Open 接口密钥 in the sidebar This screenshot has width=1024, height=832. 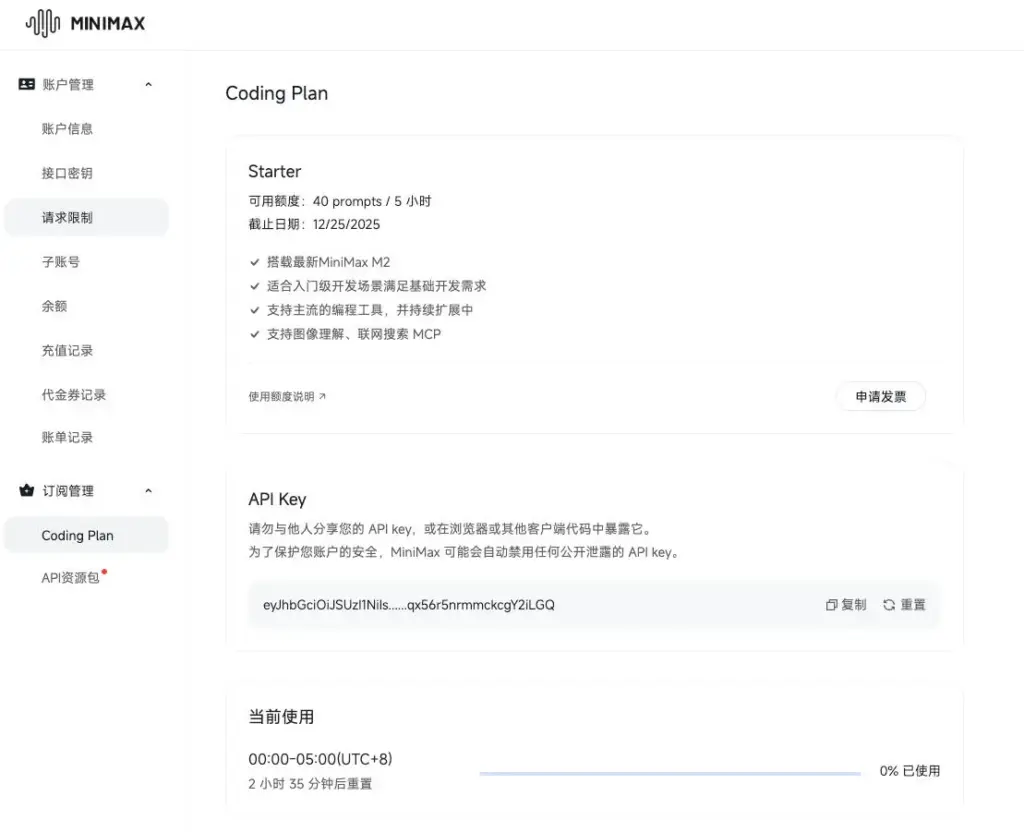[x=67, y=173]
